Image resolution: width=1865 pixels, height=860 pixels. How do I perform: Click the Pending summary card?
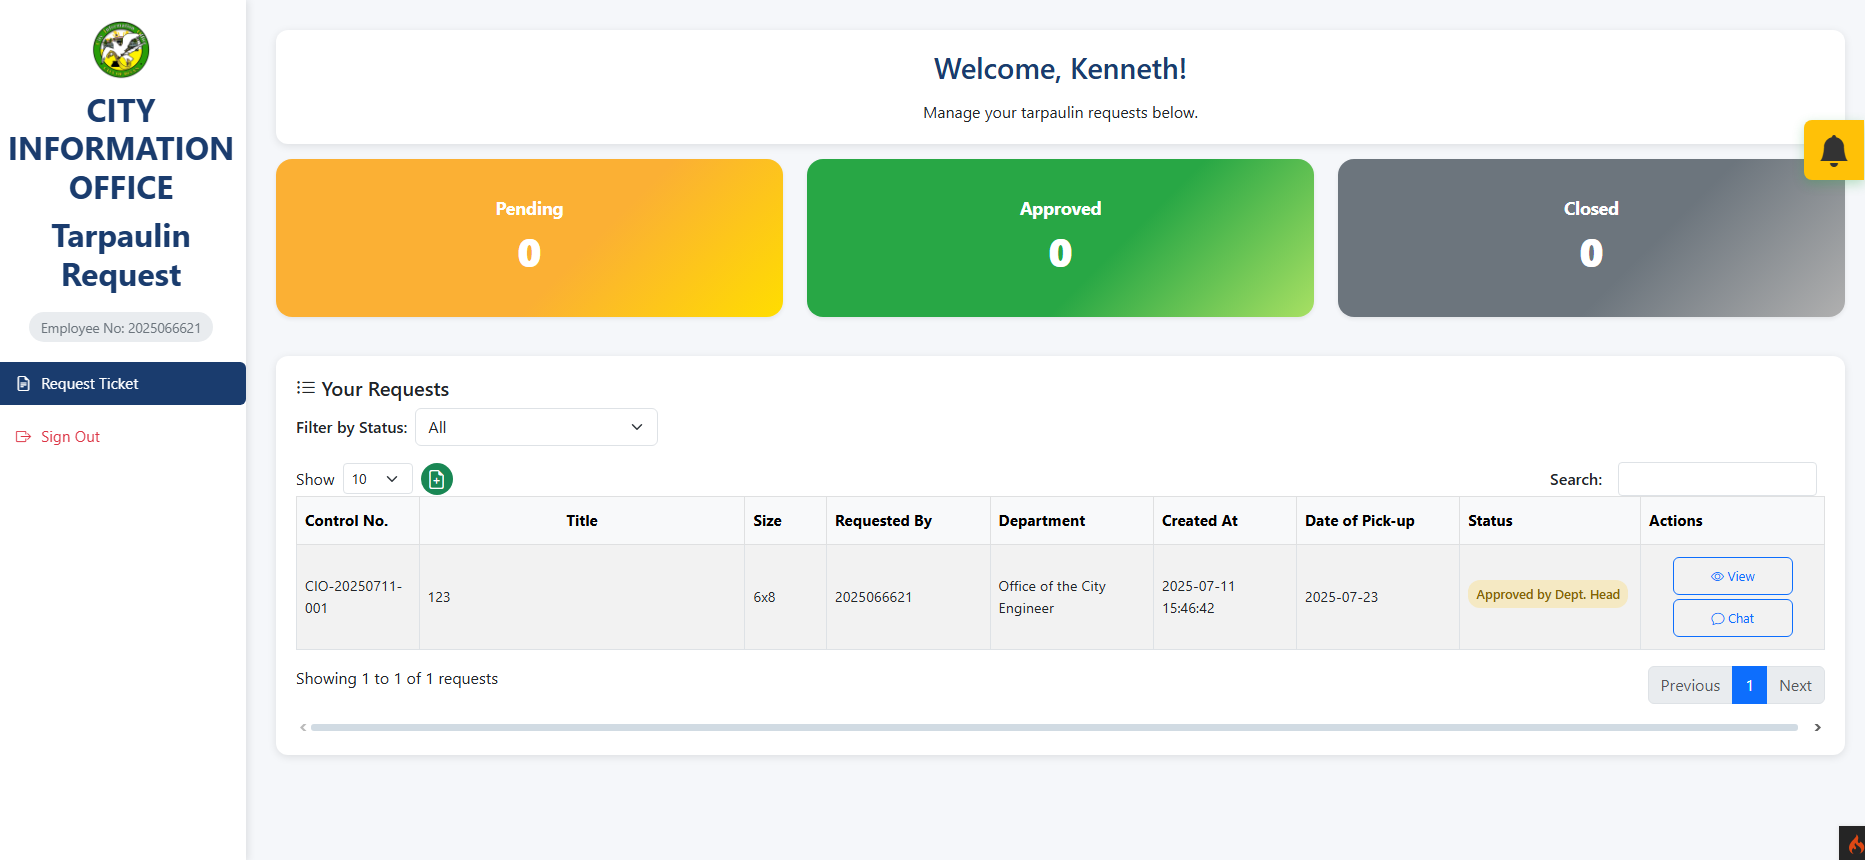[529, 238]
